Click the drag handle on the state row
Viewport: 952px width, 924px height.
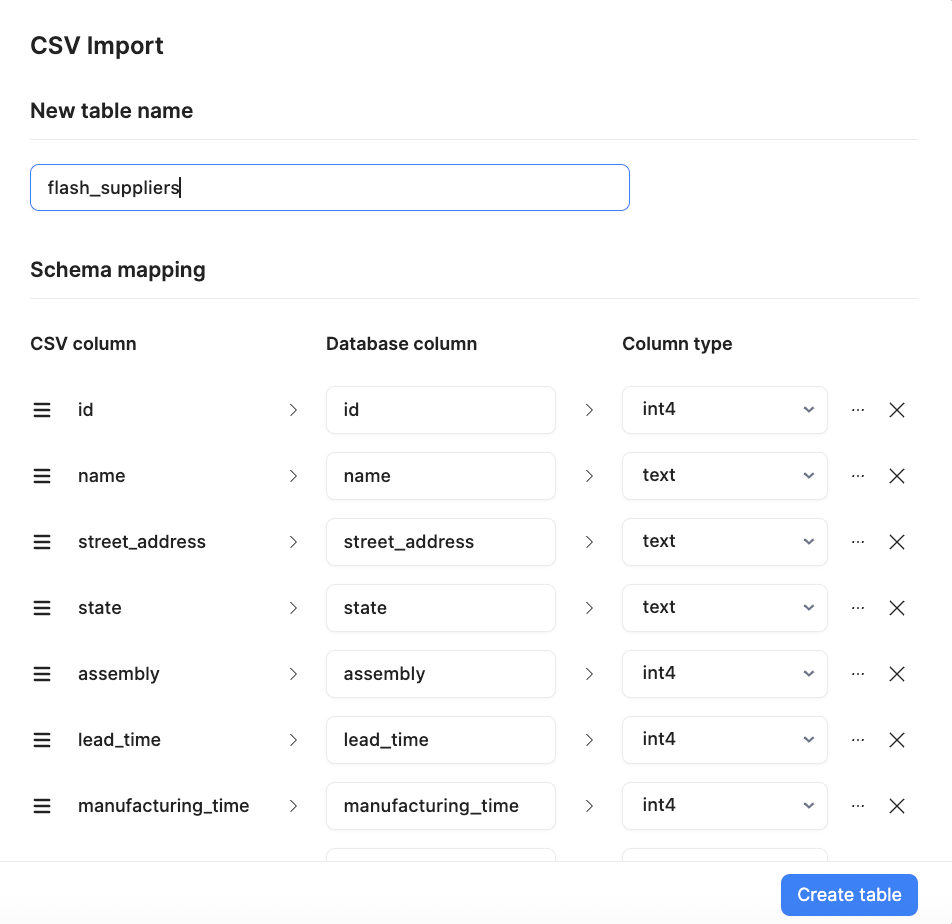click(x=41, y=607)
